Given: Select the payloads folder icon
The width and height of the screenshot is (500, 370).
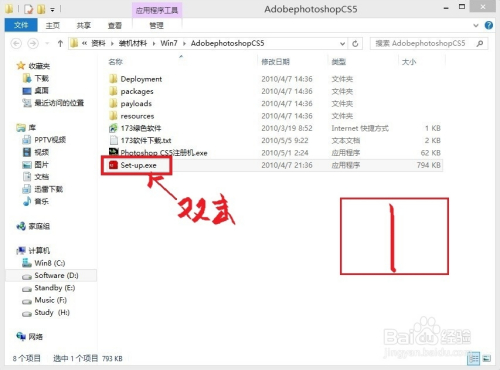Looking at the screenshot, I should click(113, 104).
